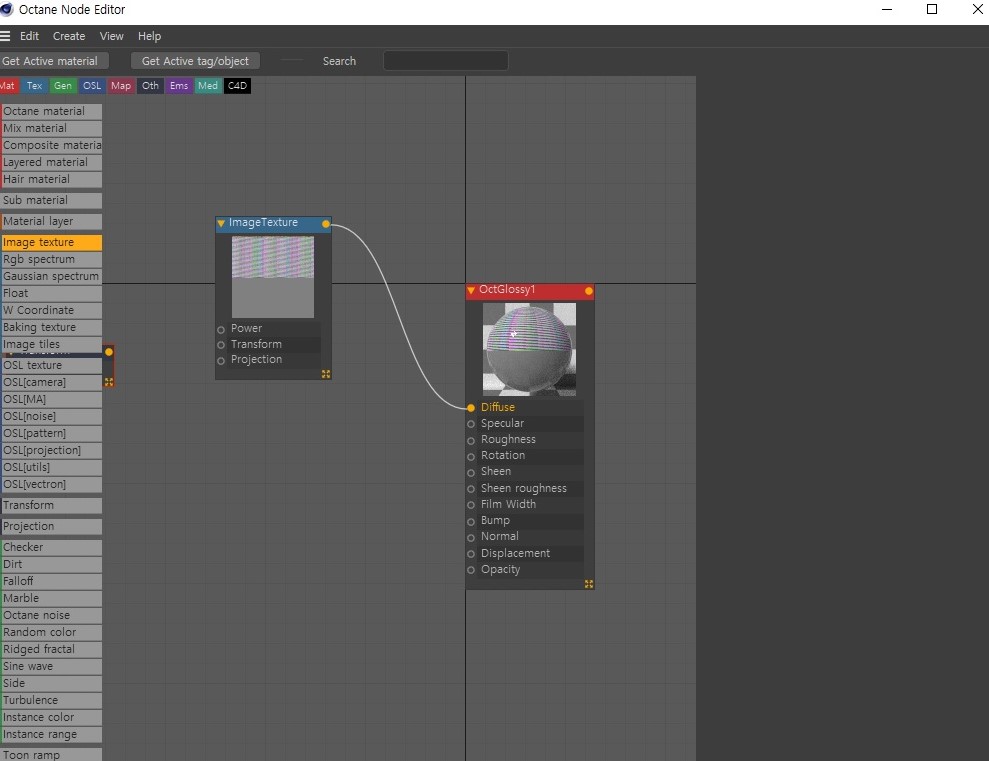Screen dimensions: 989x761
Task: Add a Baking texture node
Action: pos(51,328)
